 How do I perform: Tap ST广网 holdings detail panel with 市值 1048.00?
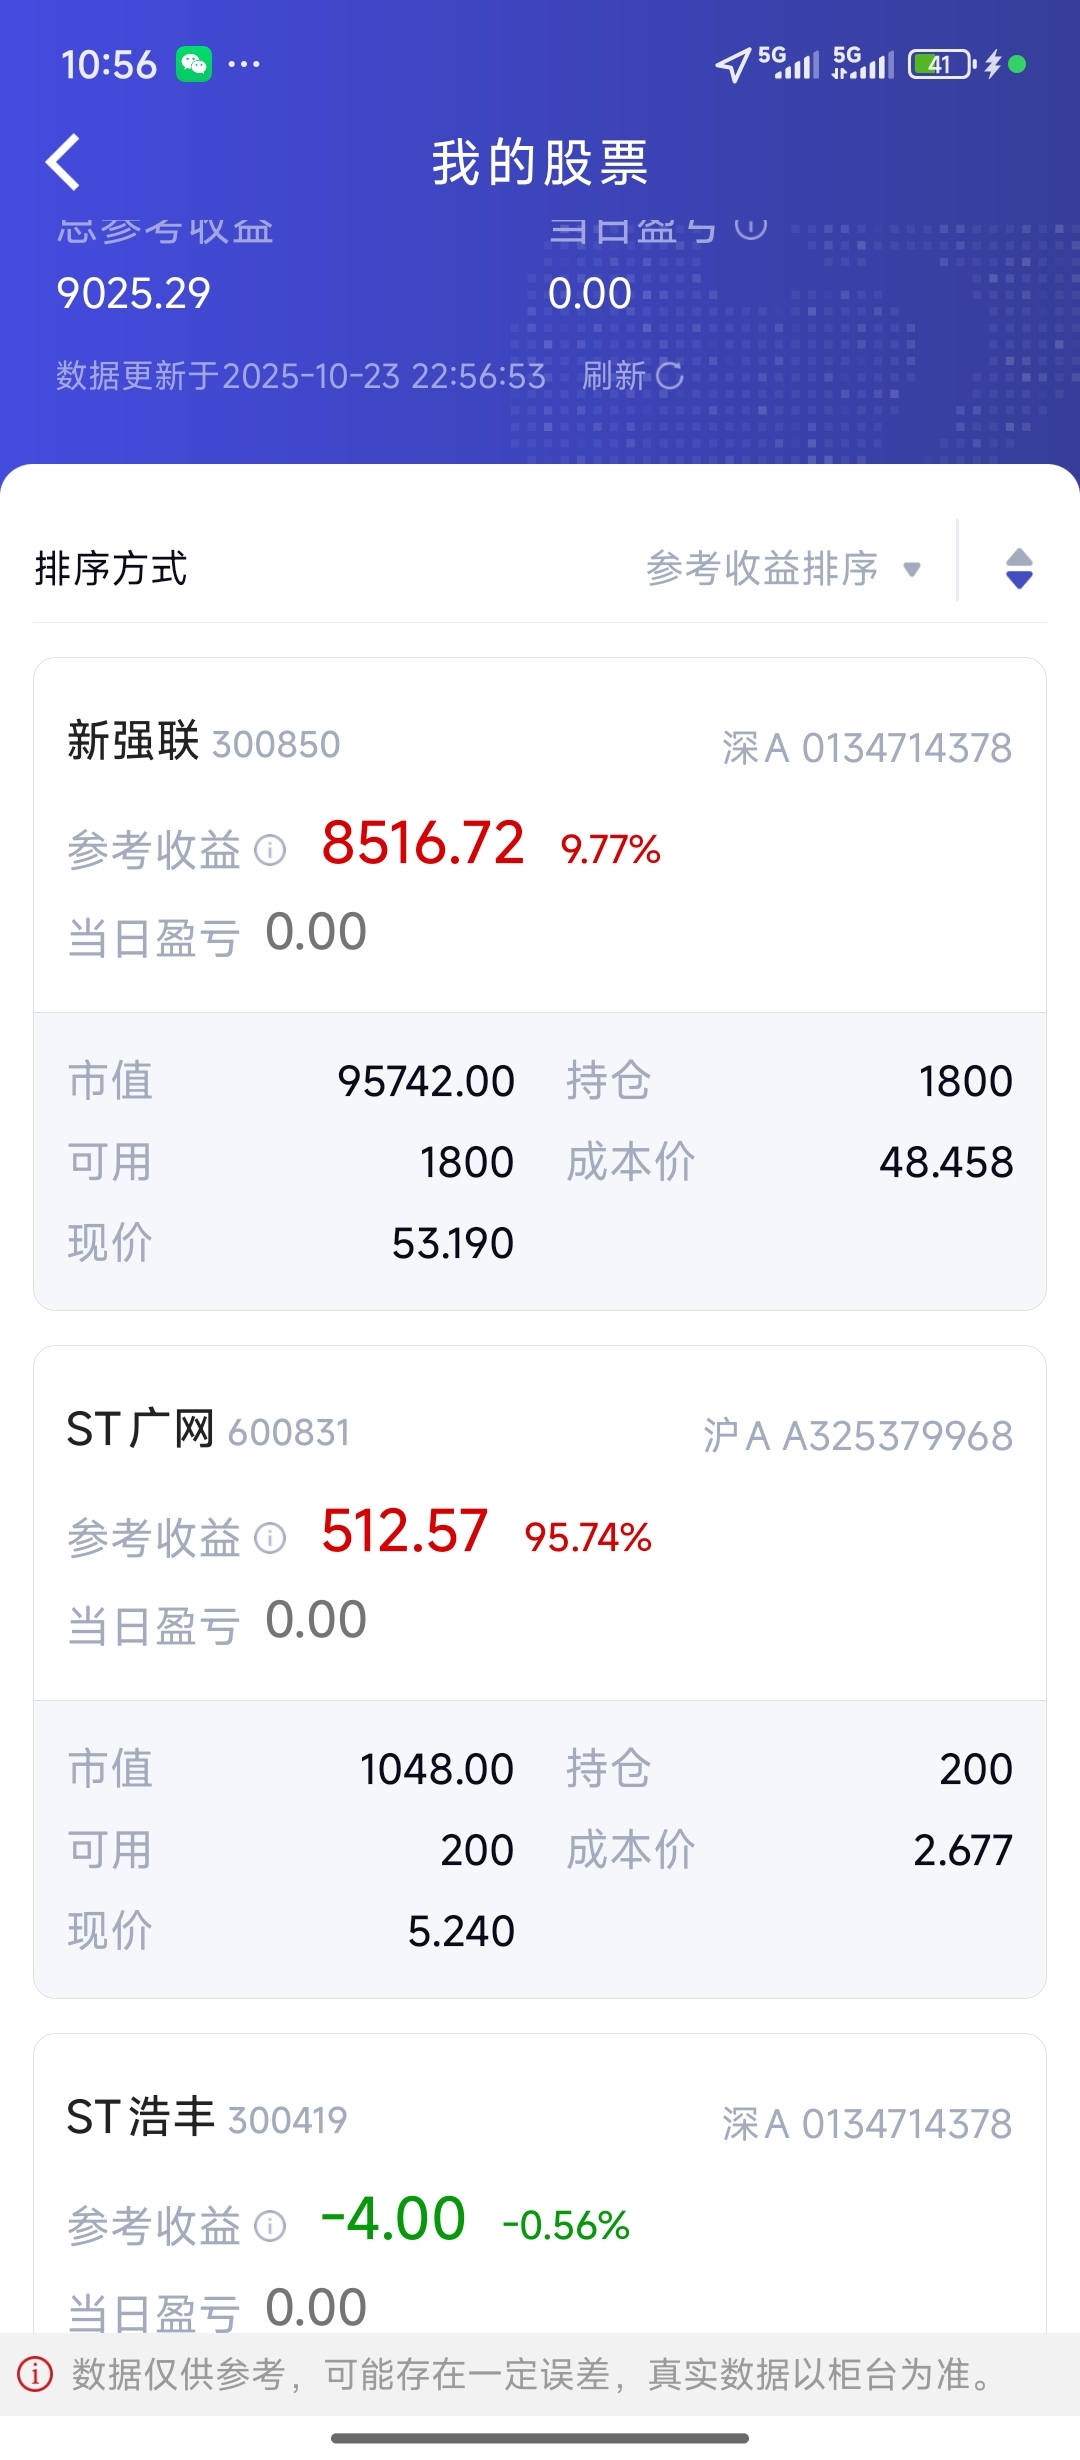coord(540,1849)
